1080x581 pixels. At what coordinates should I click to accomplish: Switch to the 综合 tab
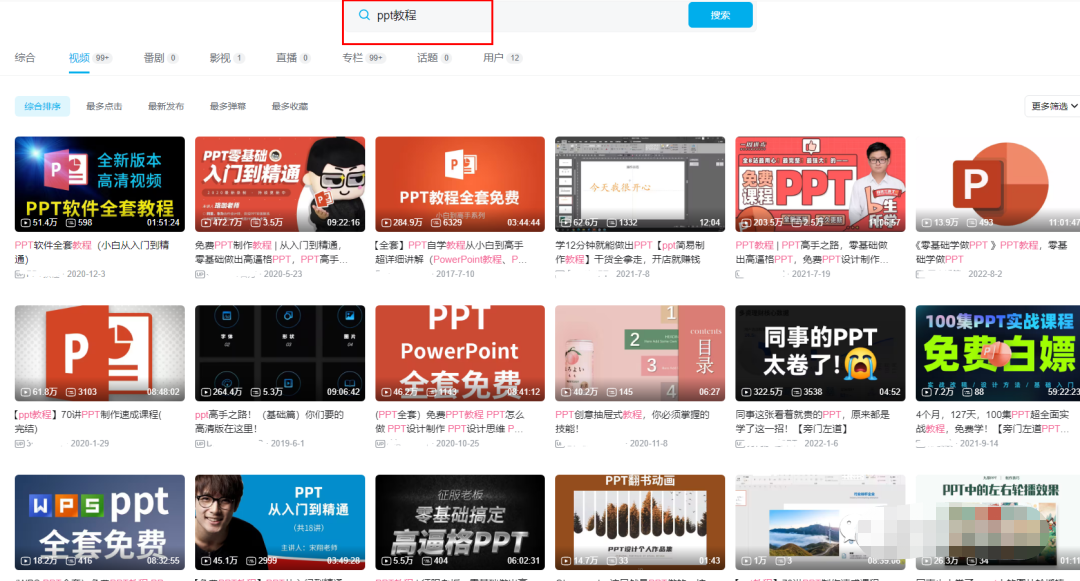point(25,58)
